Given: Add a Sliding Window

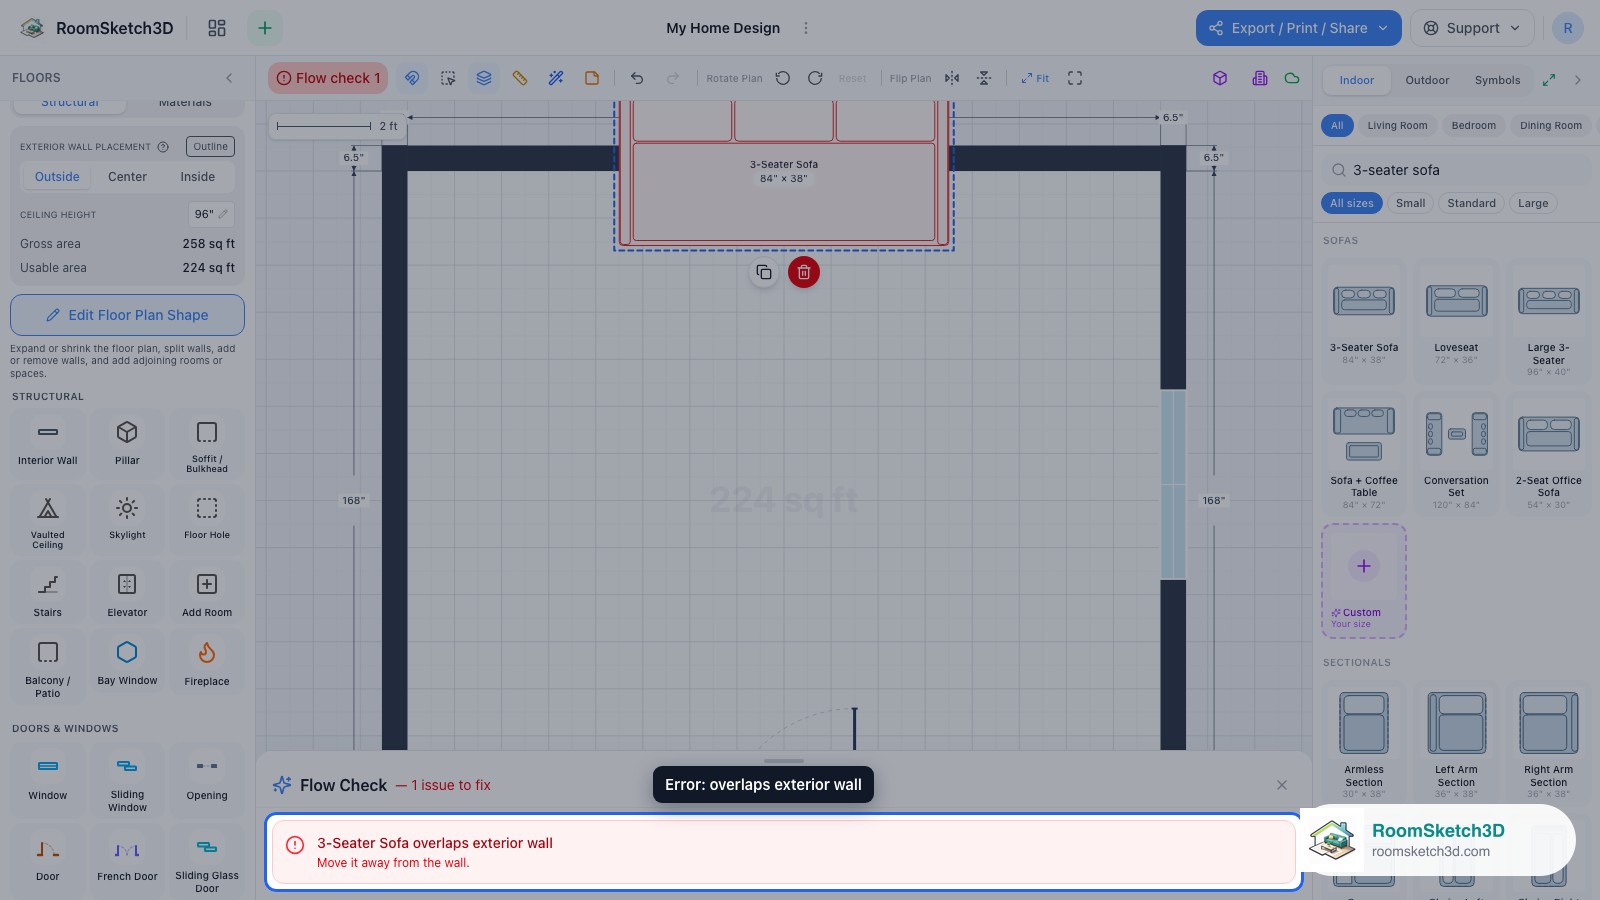Looking at the screenshot, I should coord(127,782).
